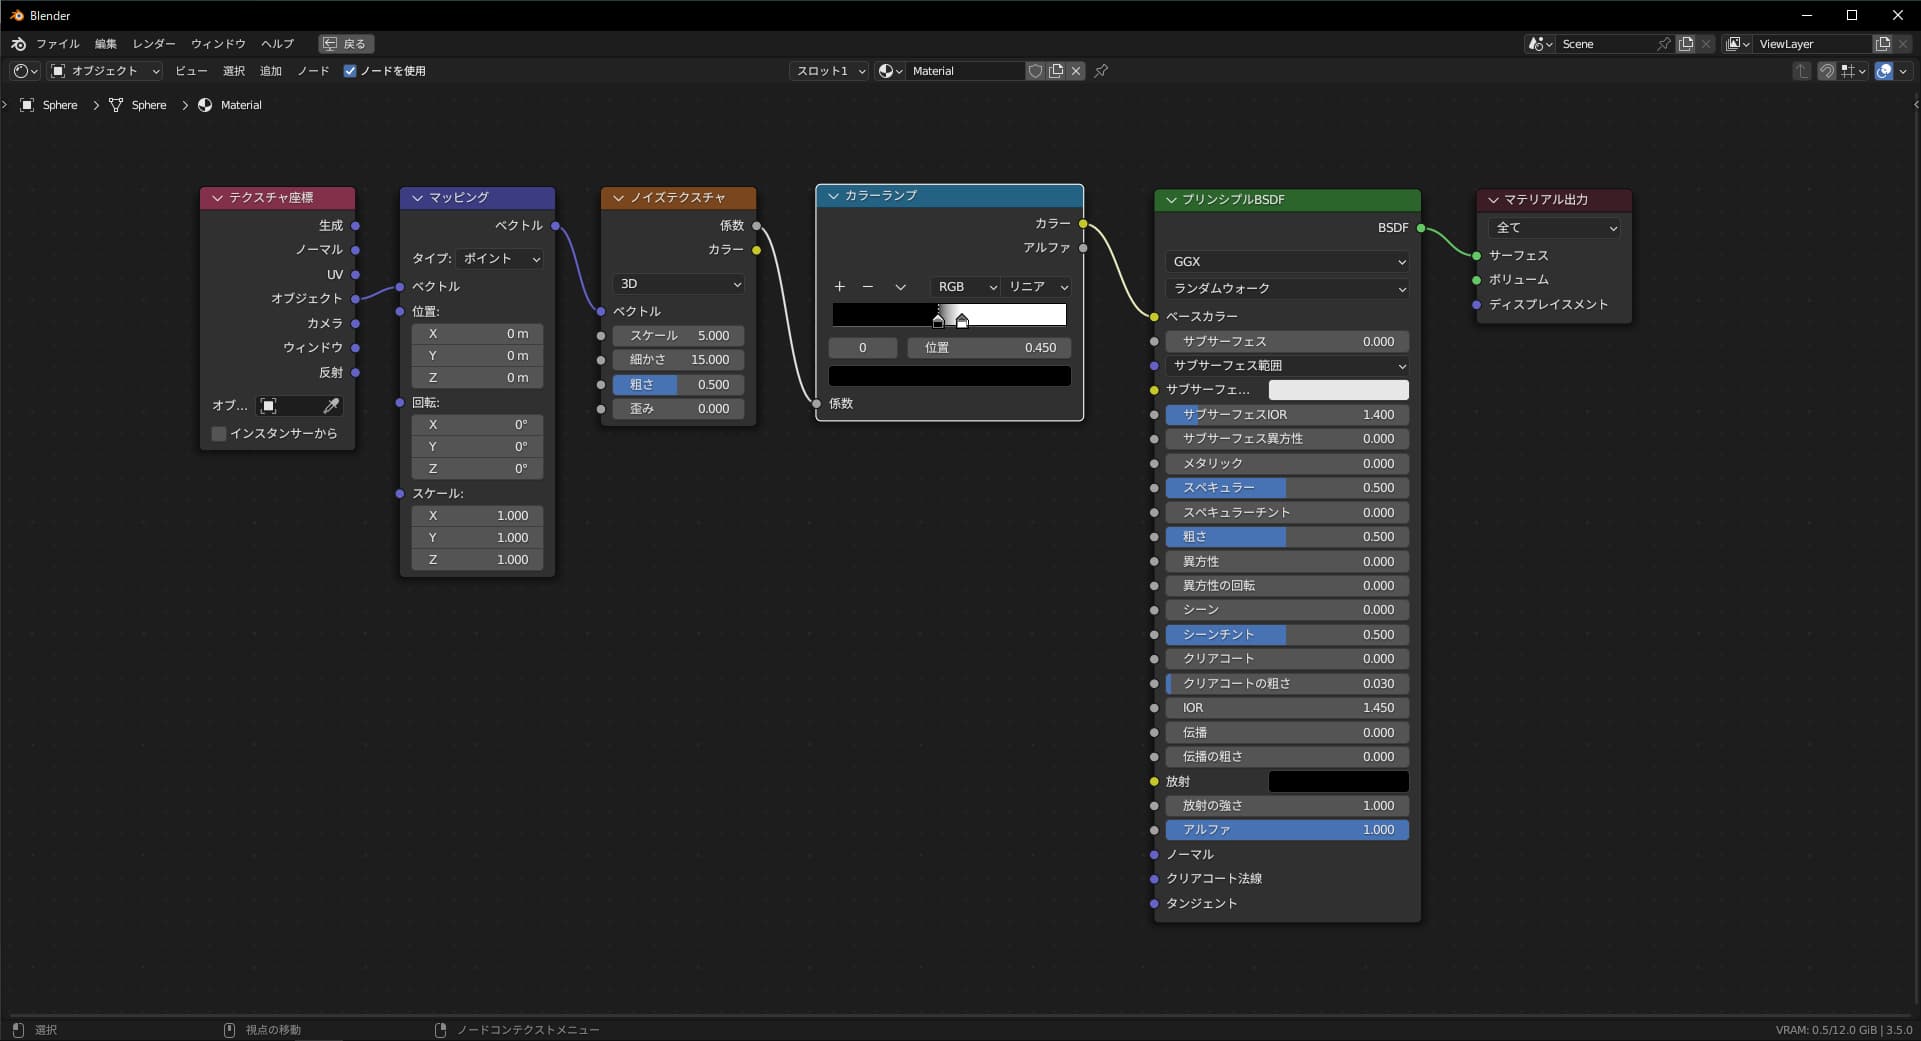Click the color ramp 位置 0.450 field
The height and width of the screenshot is (1041, 1921).
[x=989, y=348]
